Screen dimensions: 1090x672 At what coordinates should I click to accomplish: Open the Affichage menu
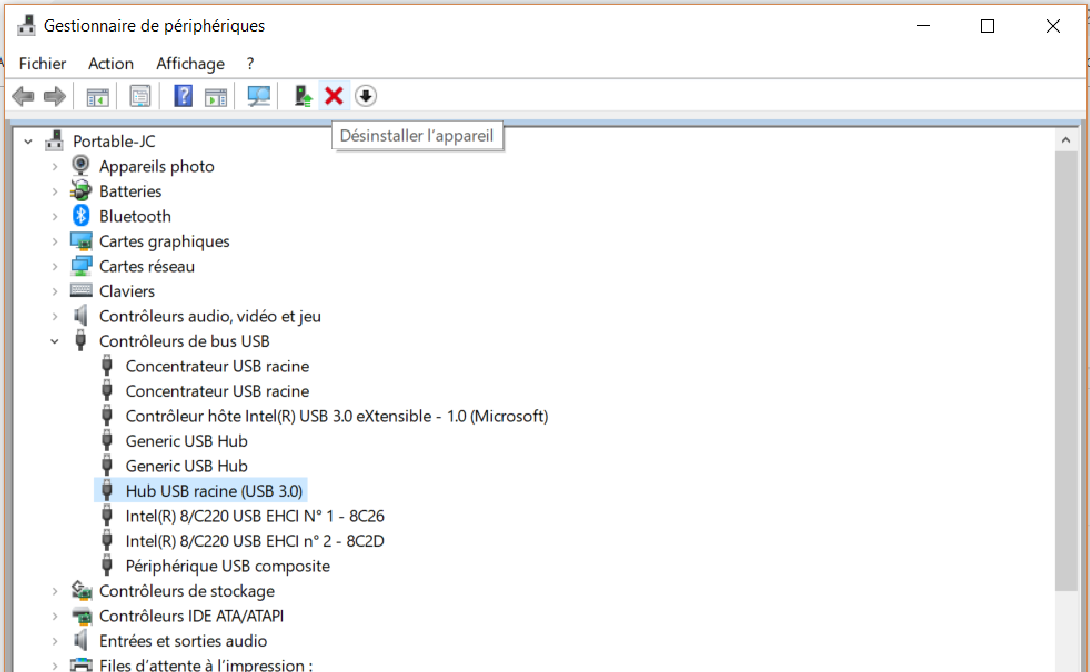click(x=190, y=63)
